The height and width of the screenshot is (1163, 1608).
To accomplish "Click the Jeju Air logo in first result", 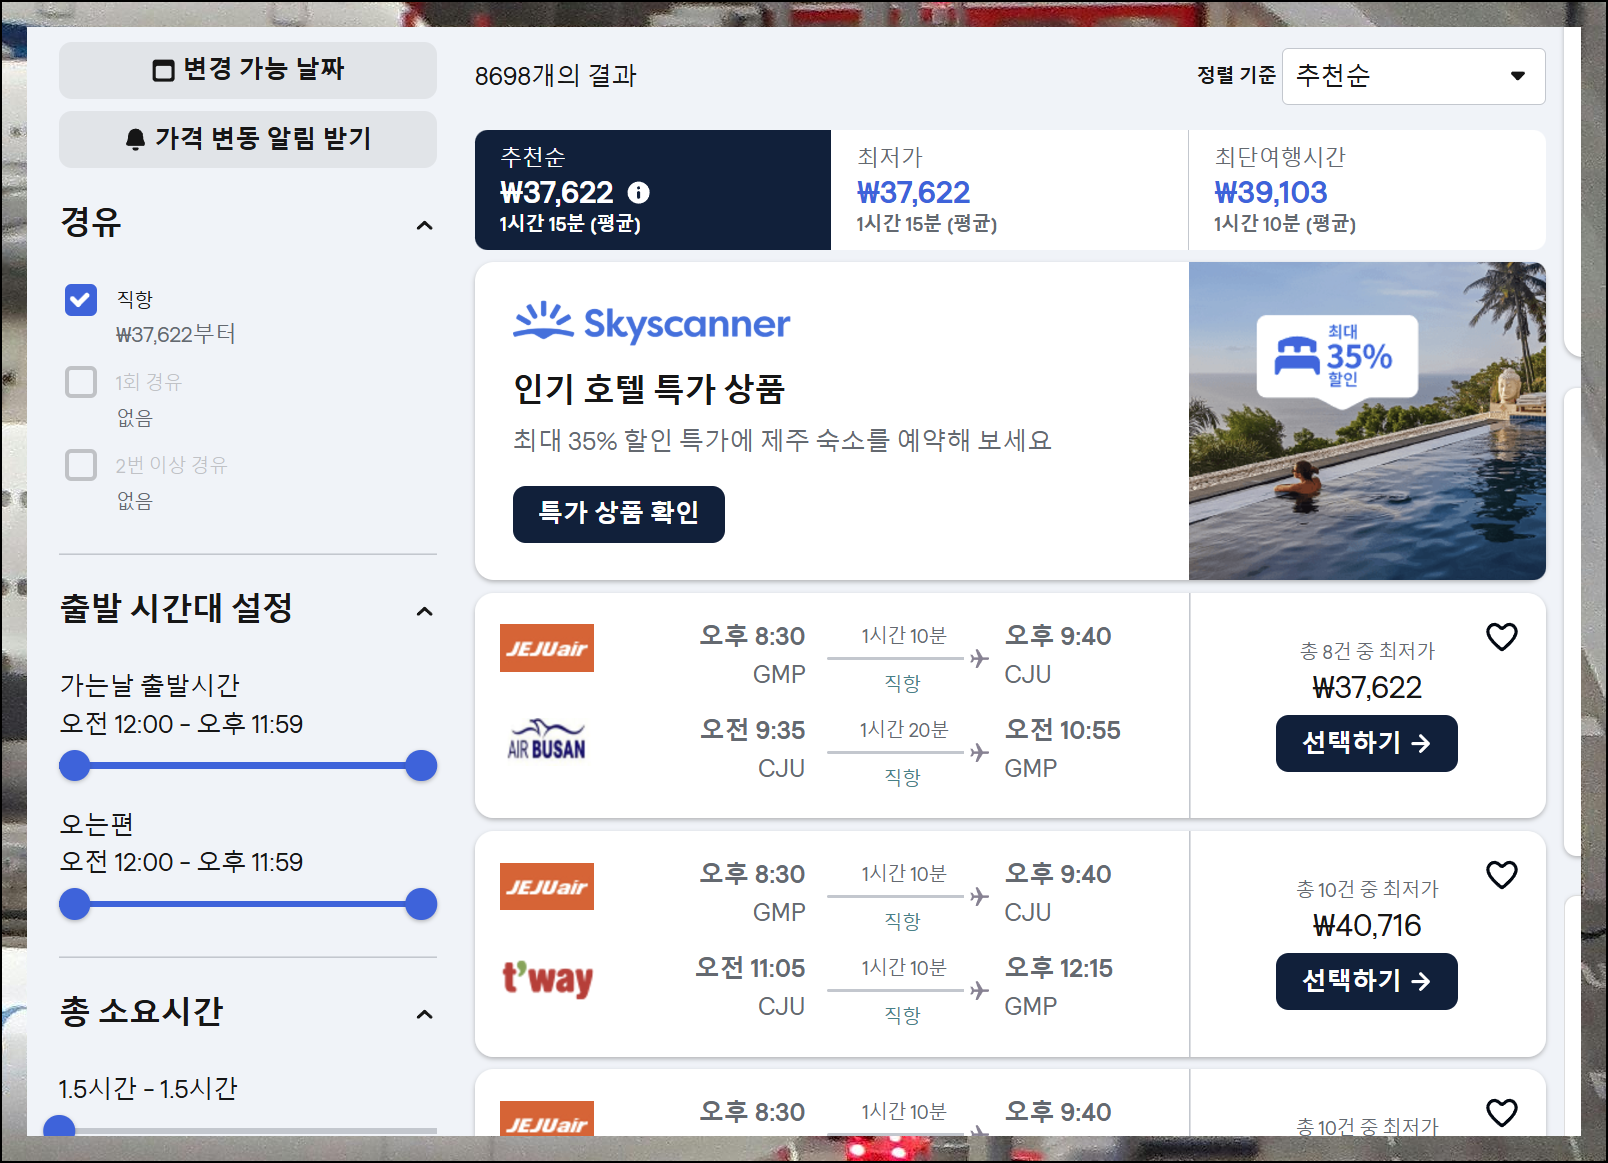I will click(x=547, y=648).
